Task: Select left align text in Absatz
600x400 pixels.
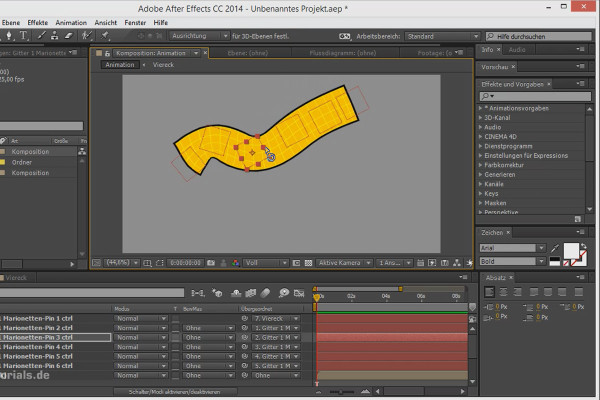Action: (x=489, y=292)
